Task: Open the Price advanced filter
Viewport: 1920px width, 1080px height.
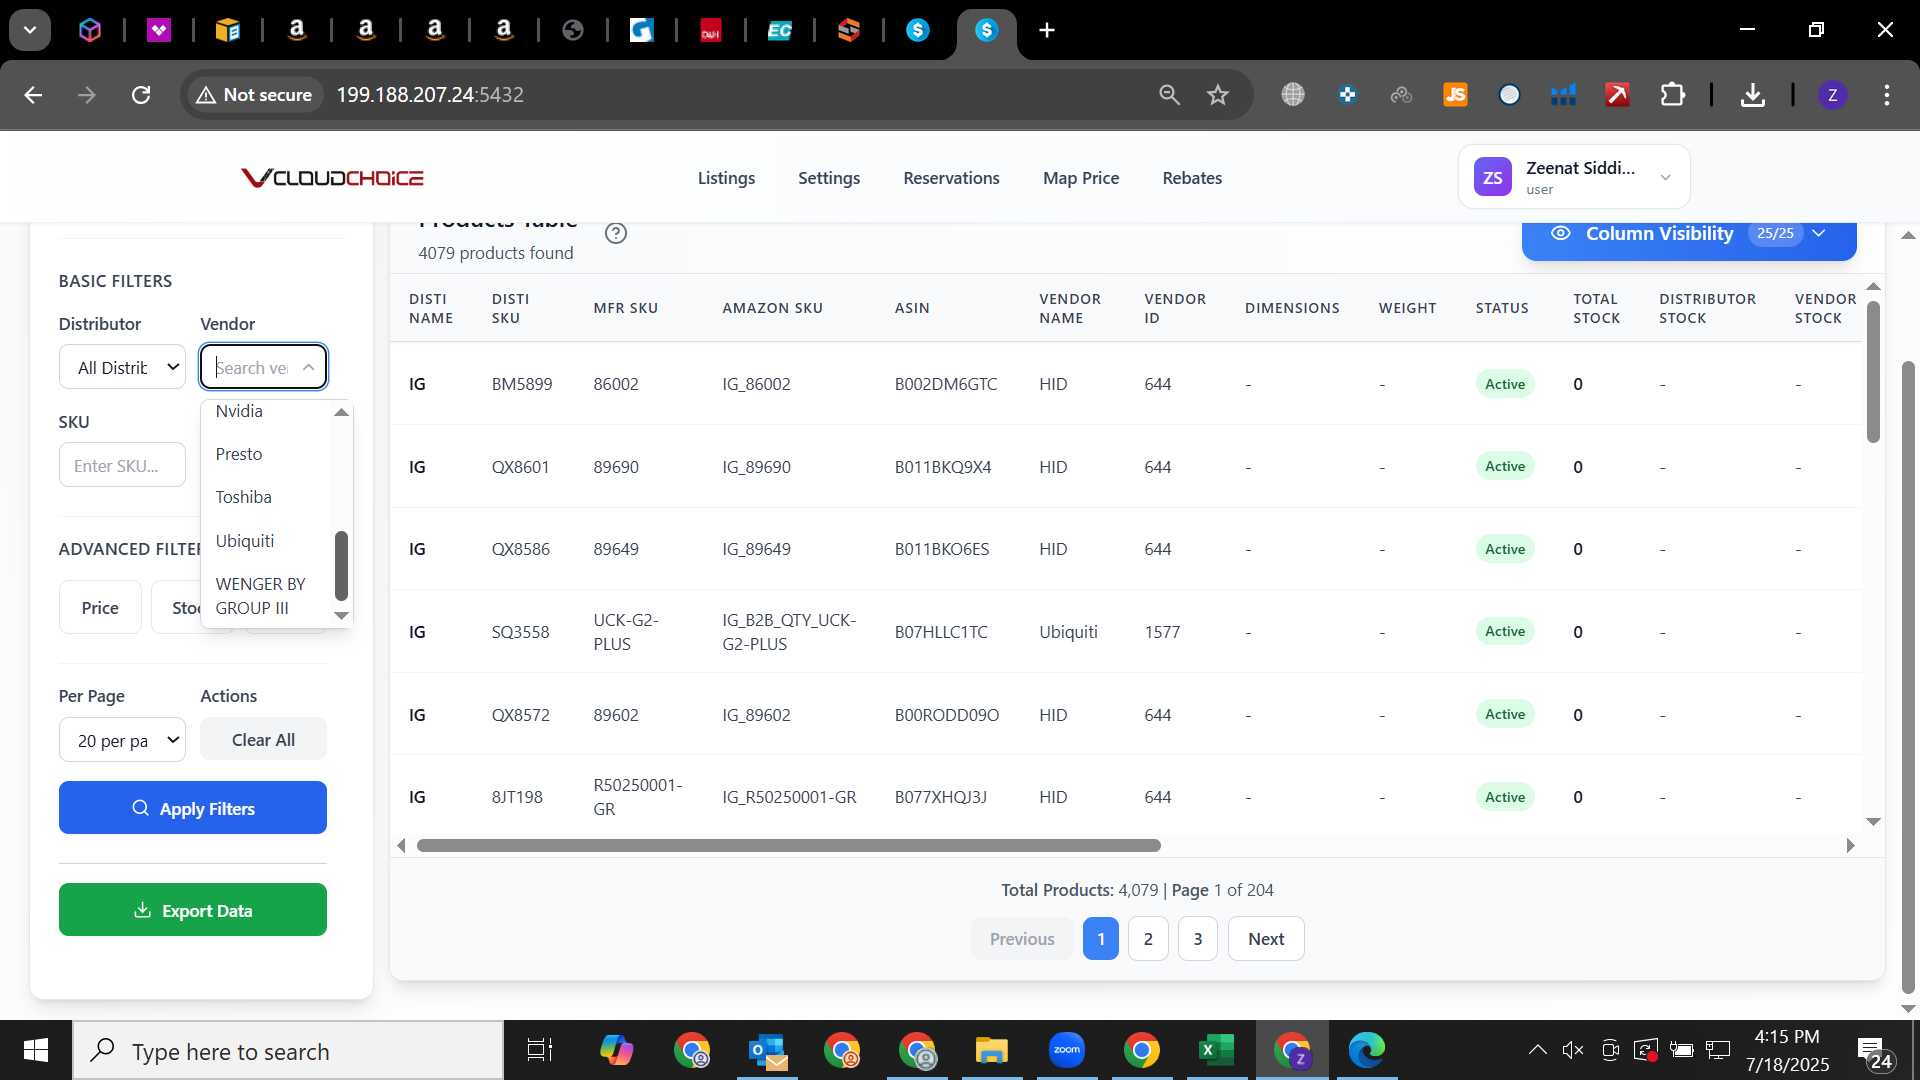Action: click(100, 608)
